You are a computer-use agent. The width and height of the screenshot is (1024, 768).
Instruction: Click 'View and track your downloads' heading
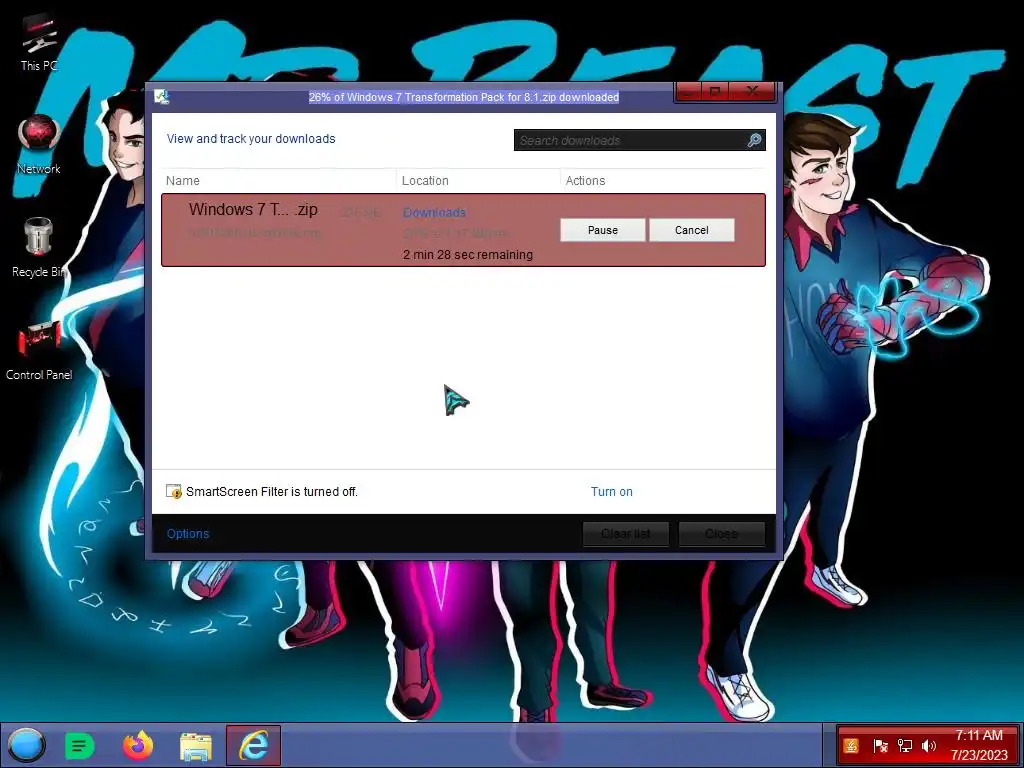pyautogui.click(x=251, y=138)
